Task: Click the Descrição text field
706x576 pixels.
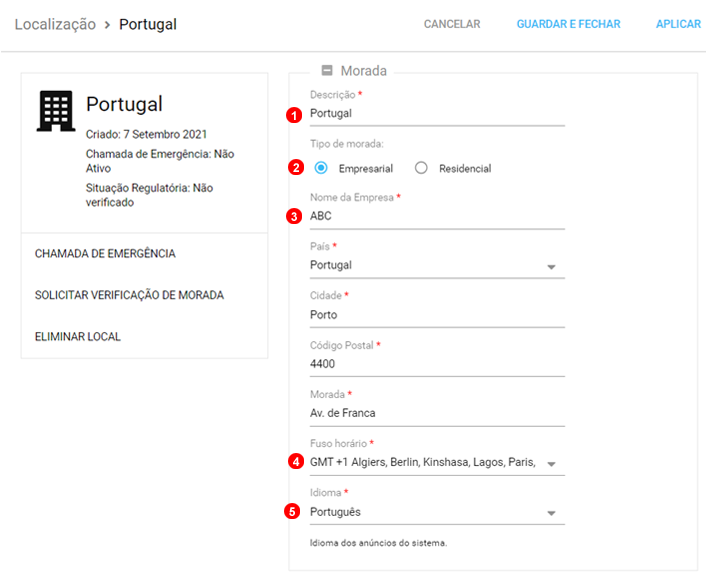Action: pyautogui.click(x=436, y=114)
